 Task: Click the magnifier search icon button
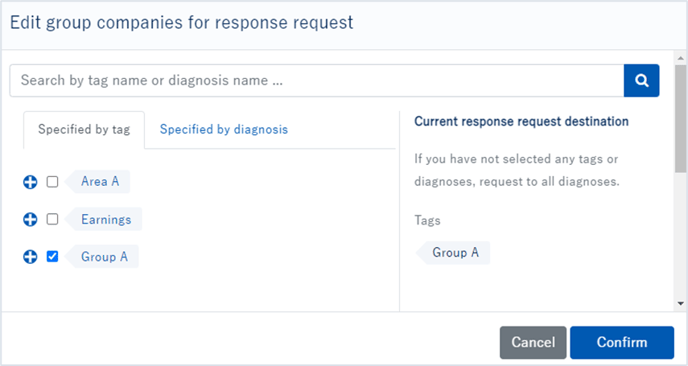[x=641, y=80]
